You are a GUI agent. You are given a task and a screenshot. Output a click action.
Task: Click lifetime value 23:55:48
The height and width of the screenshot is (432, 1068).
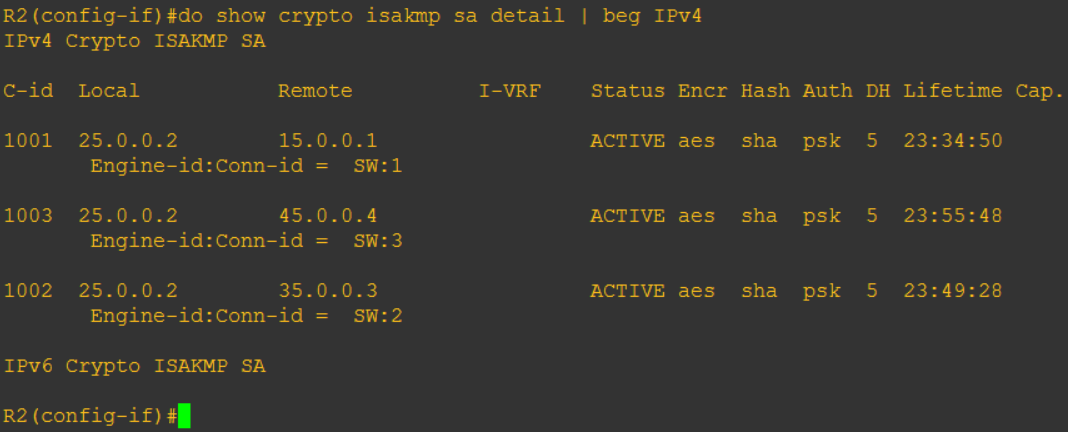pyautogui.click(x=952, y=216)
